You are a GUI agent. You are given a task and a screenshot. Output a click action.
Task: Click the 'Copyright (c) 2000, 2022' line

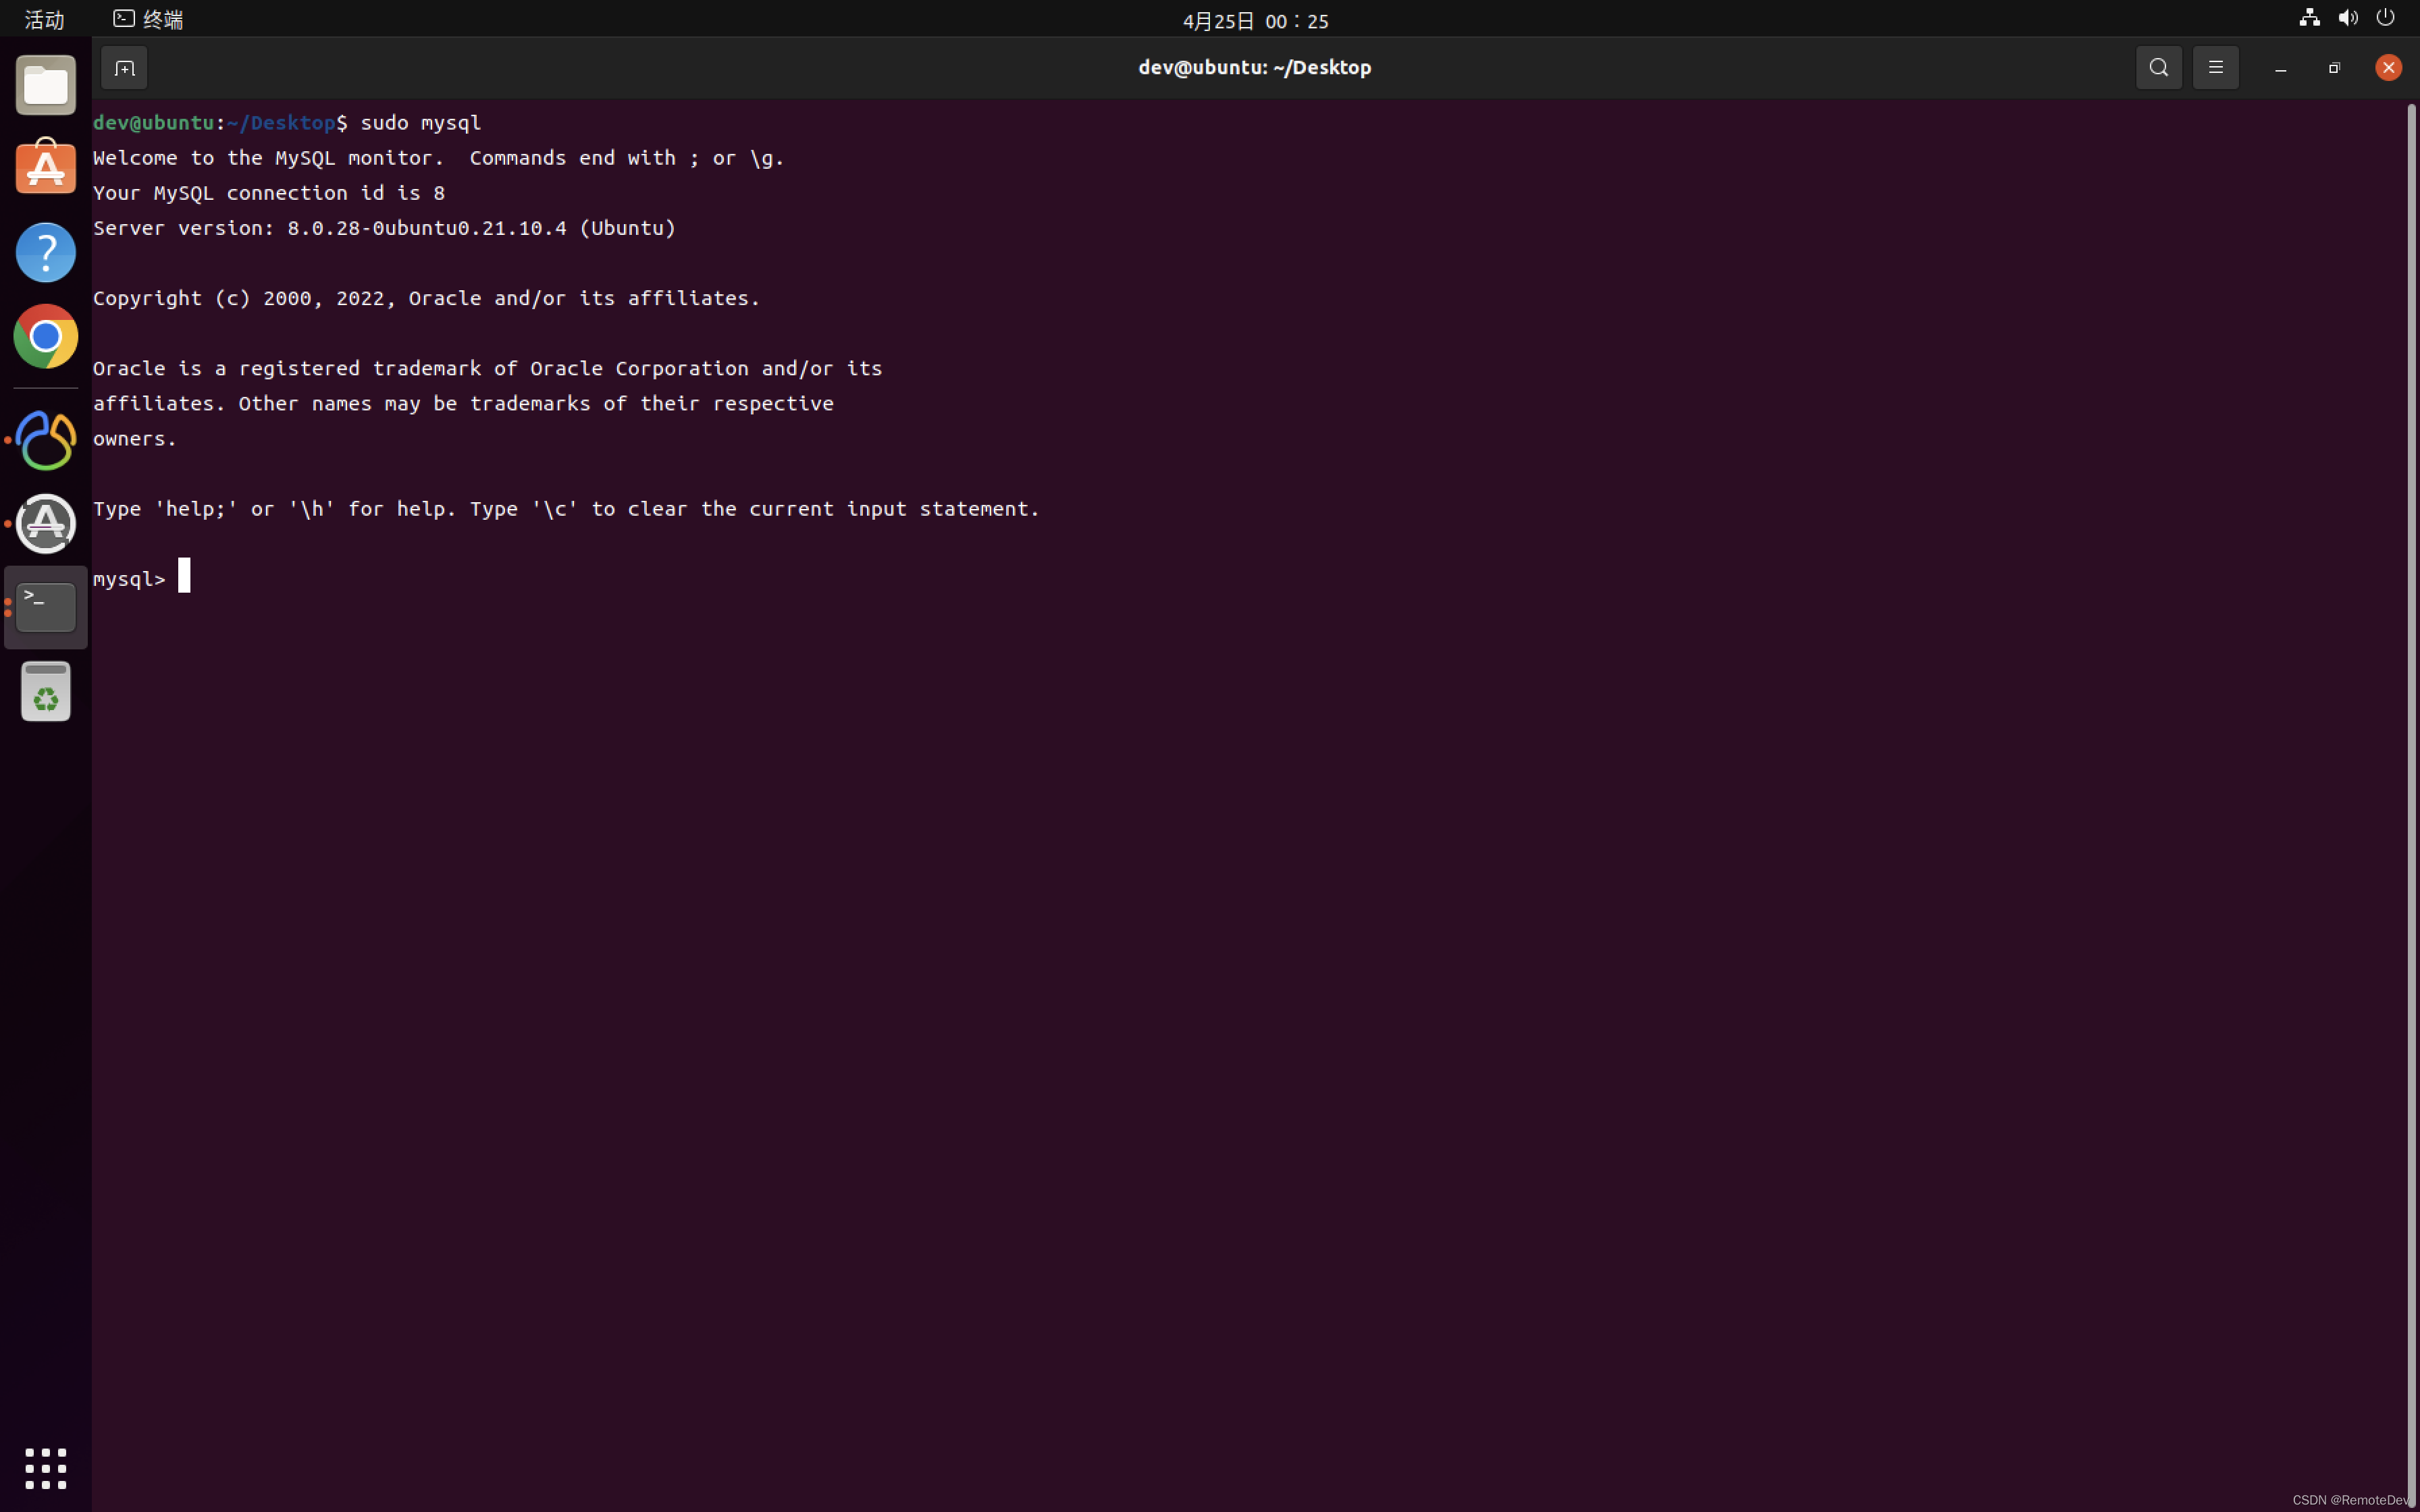click(x=426, y=298)
